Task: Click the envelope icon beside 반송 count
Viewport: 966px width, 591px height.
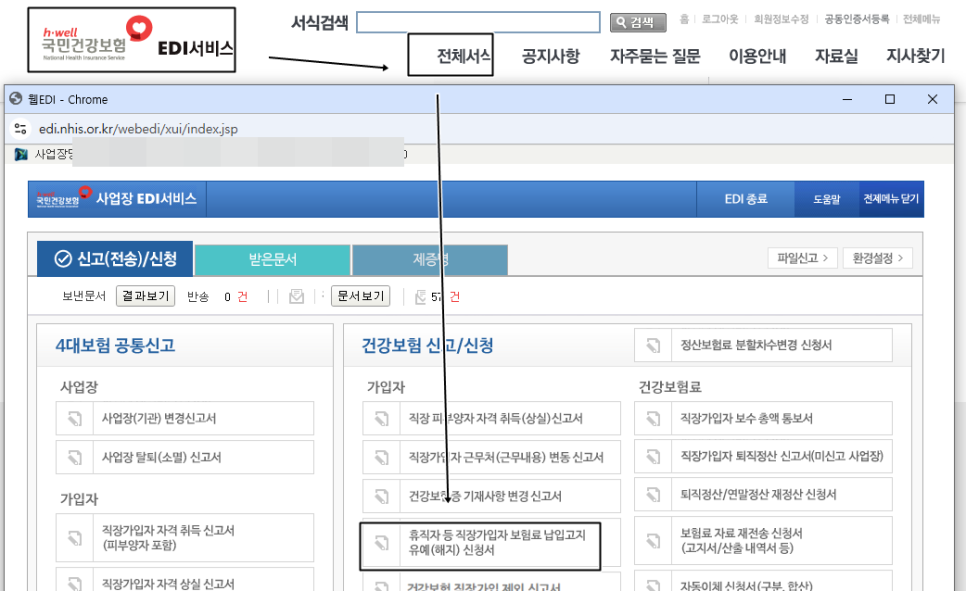Action: [x=295, y=297]
